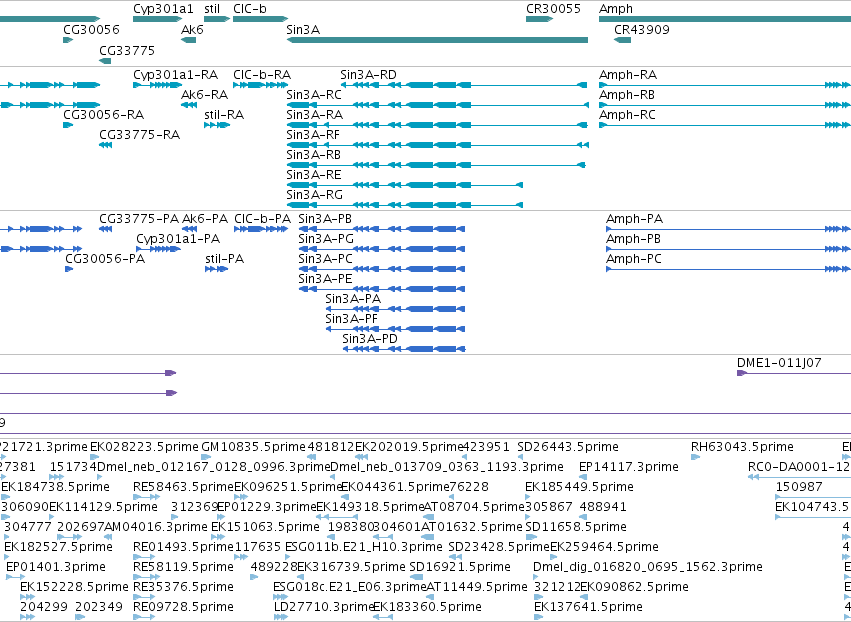Select the LD27710.3prime EST label
Screen dimensions: 851x622
pos(324,607)
